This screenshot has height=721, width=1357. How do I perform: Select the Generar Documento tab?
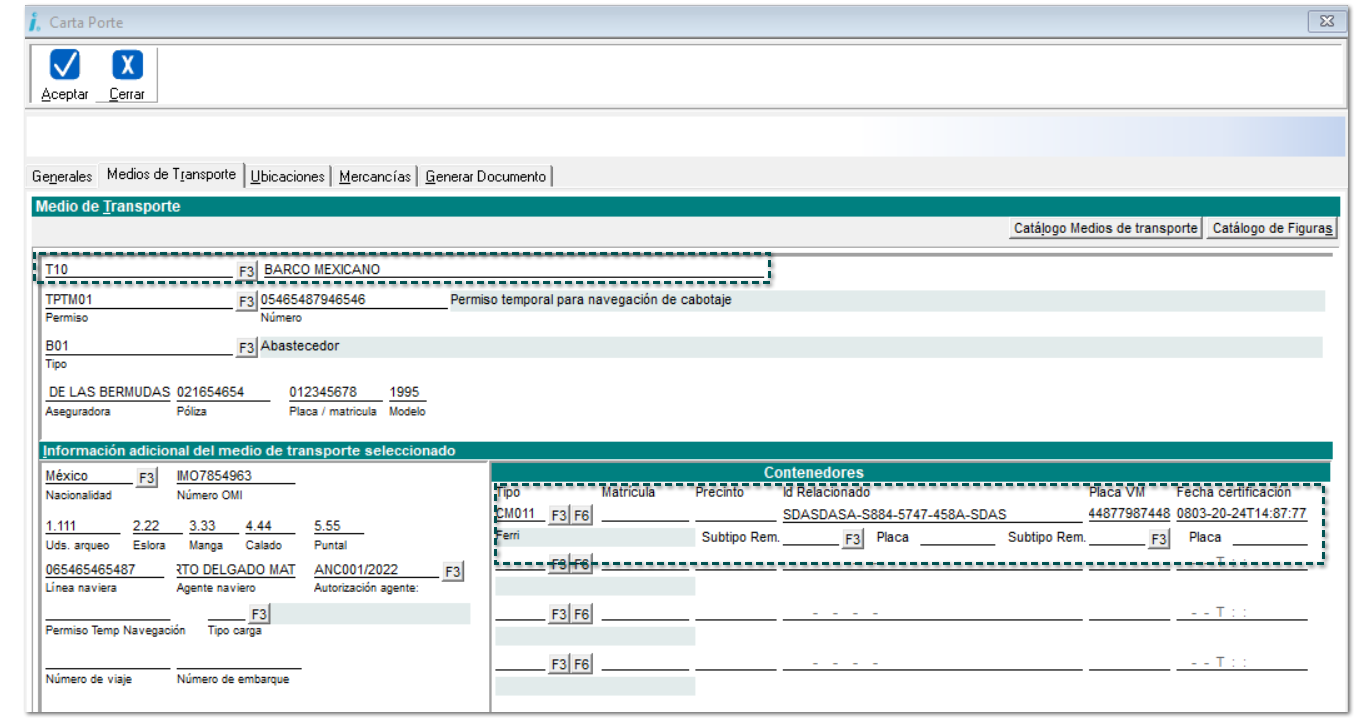pyautogui.click(x=485, y=176)
